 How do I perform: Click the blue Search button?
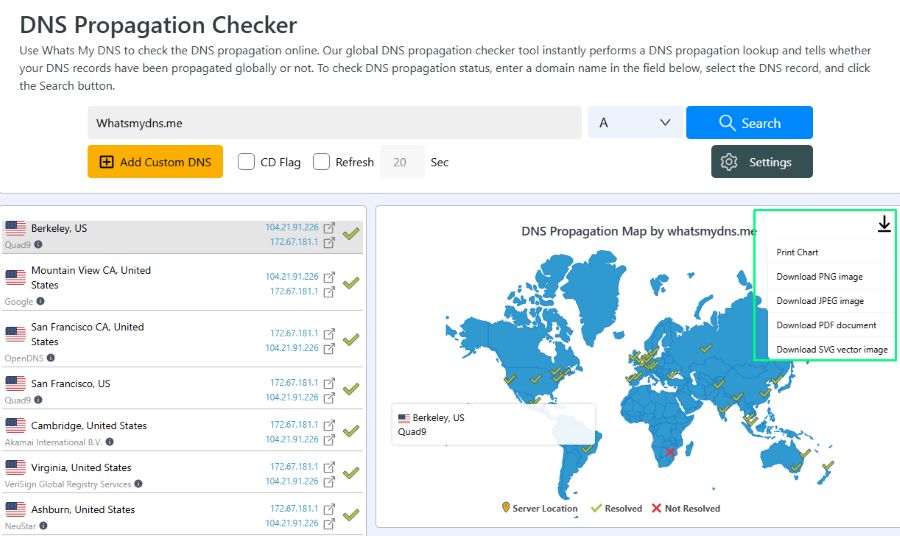coord(749,122)
